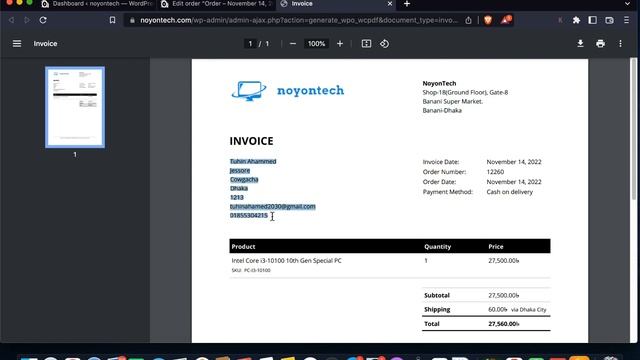
Task: Download the invoice PDF
Action: click(x=580, y=44)
